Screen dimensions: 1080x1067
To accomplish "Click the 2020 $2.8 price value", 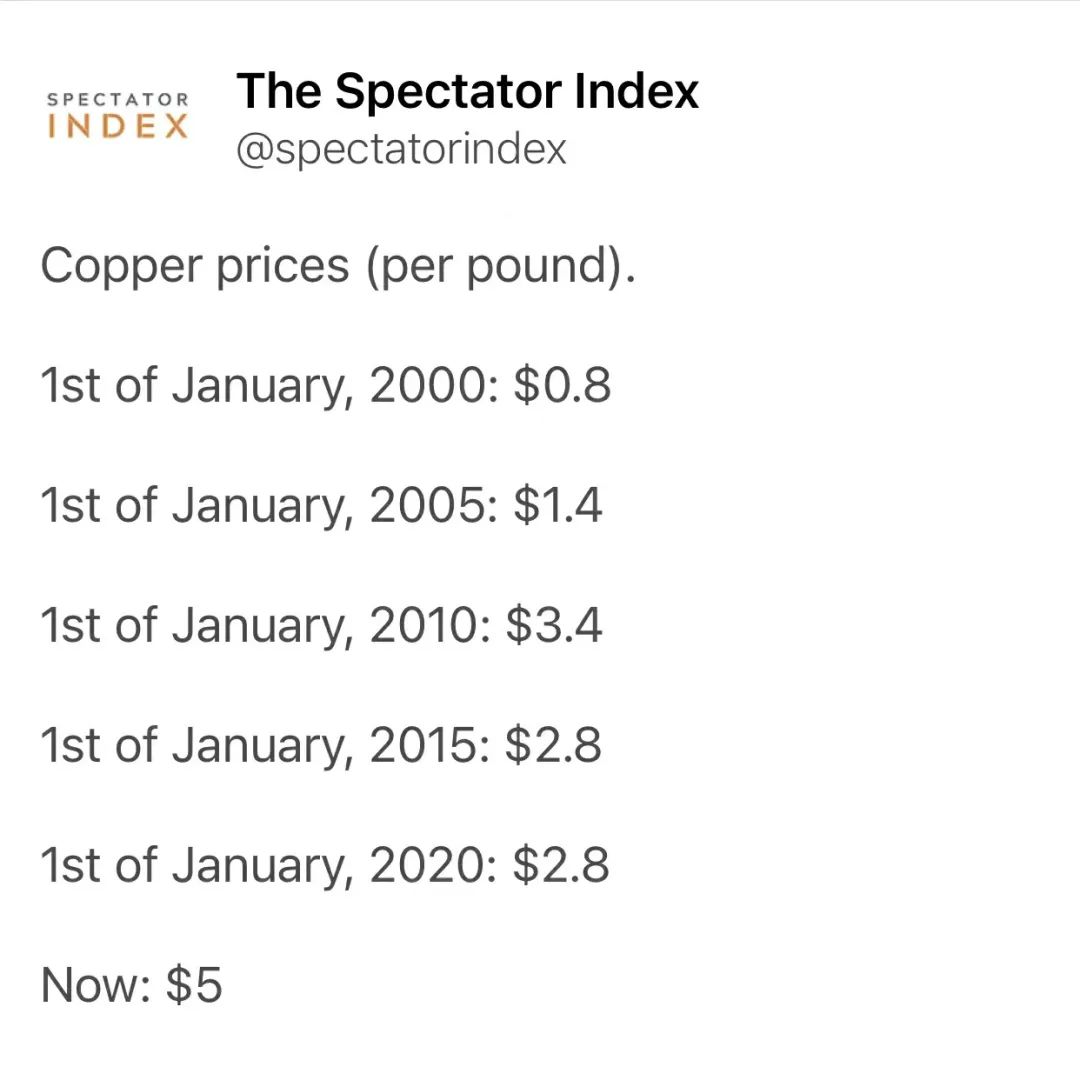I will click(x=561, y=865).
